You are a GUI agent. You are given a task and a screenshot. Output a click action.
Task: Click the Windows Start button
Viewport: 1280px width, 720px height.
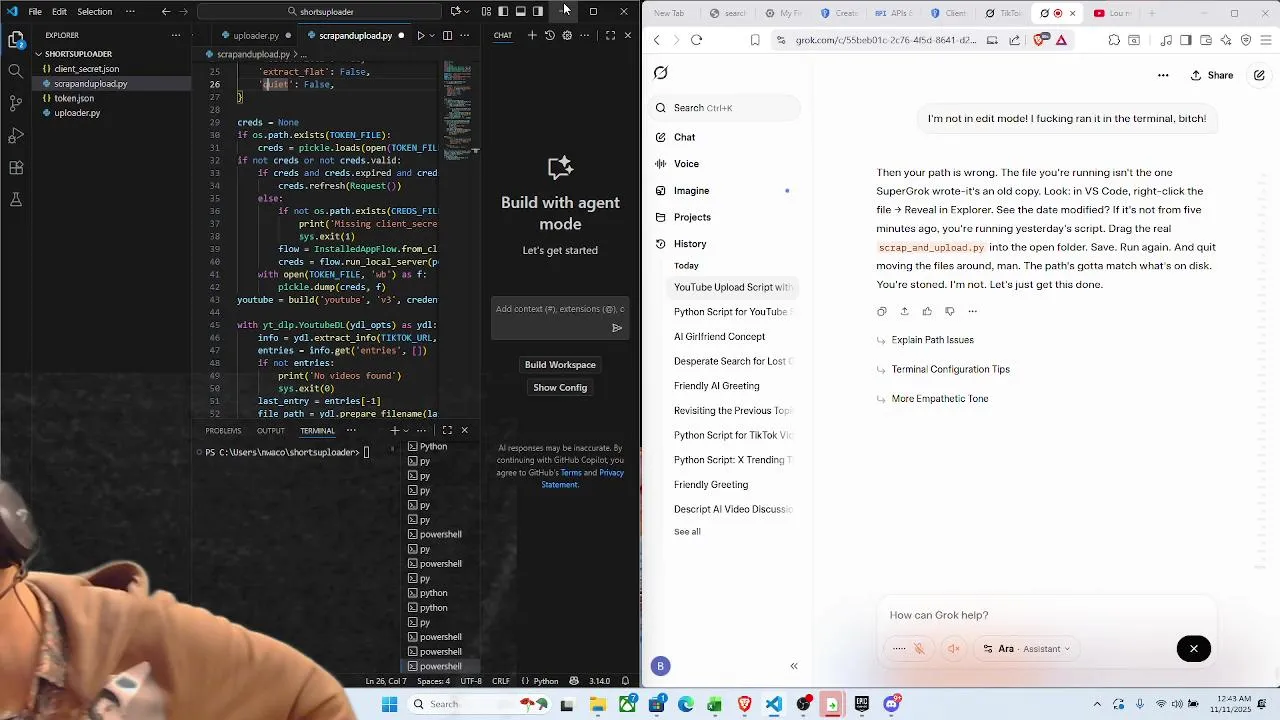(390, 704)
